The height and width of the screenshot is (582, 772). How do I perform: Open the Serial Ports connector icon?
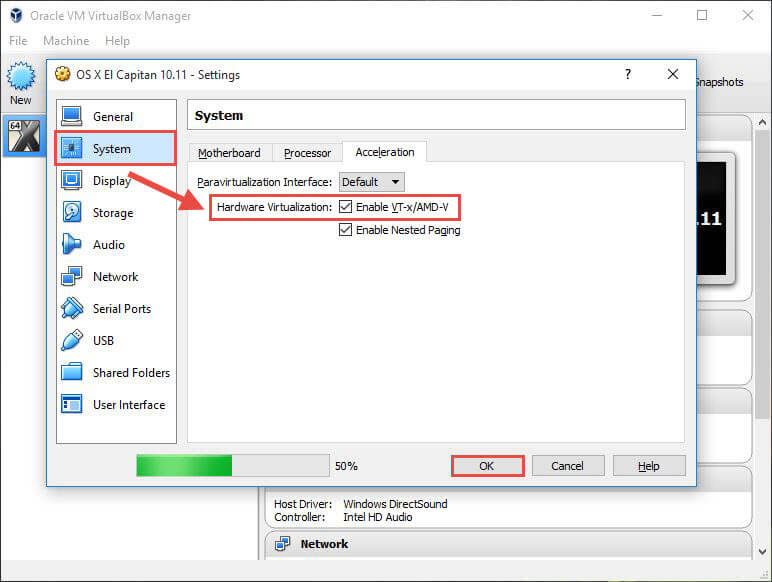coord(72,308)
